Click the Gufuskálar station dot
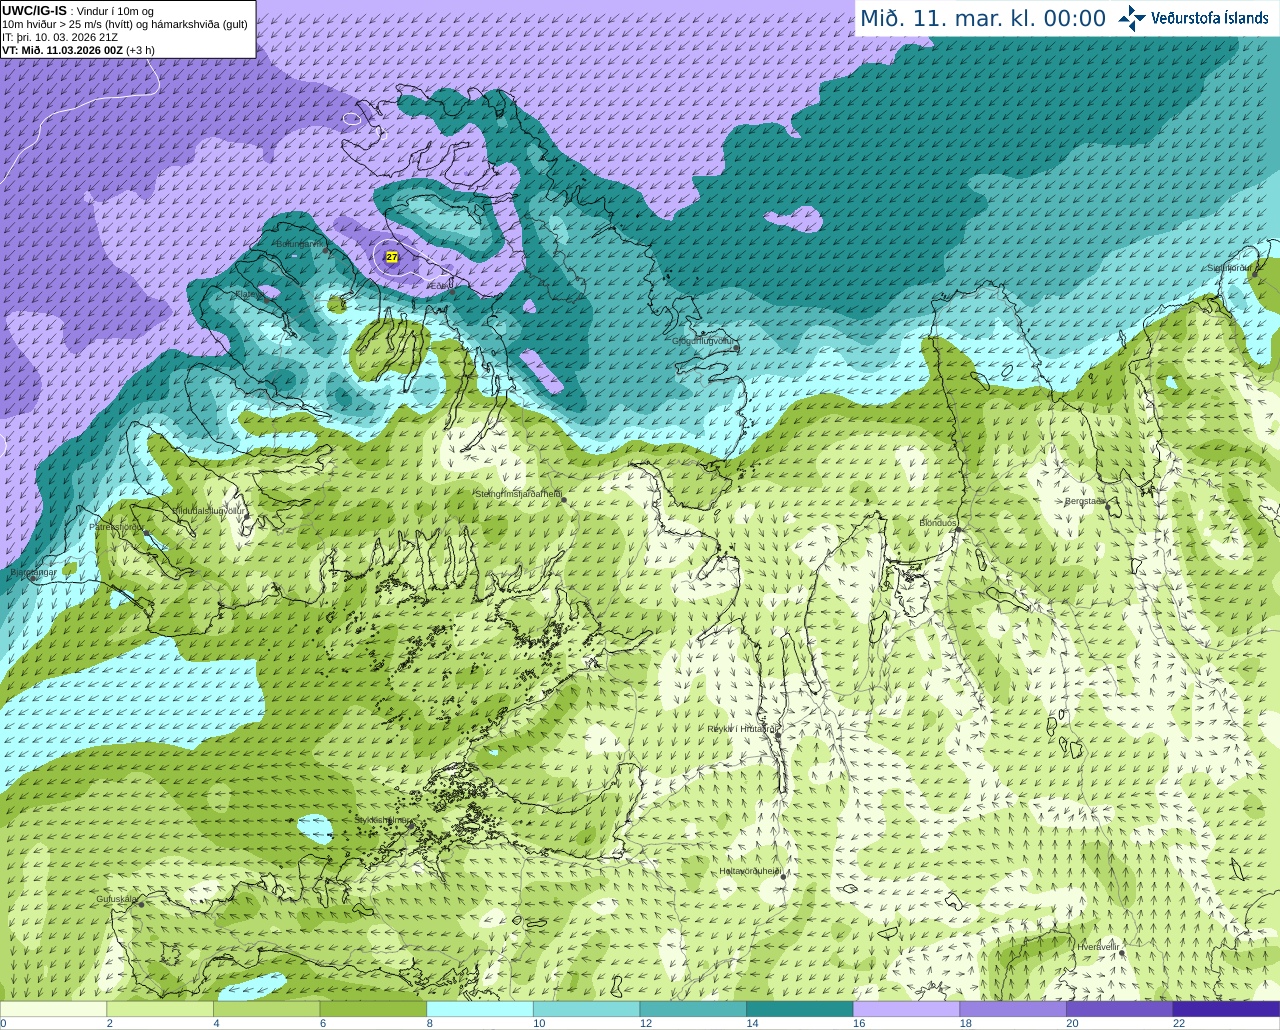The height and width of the screenshot is (1030, 1280). point(141,904)
